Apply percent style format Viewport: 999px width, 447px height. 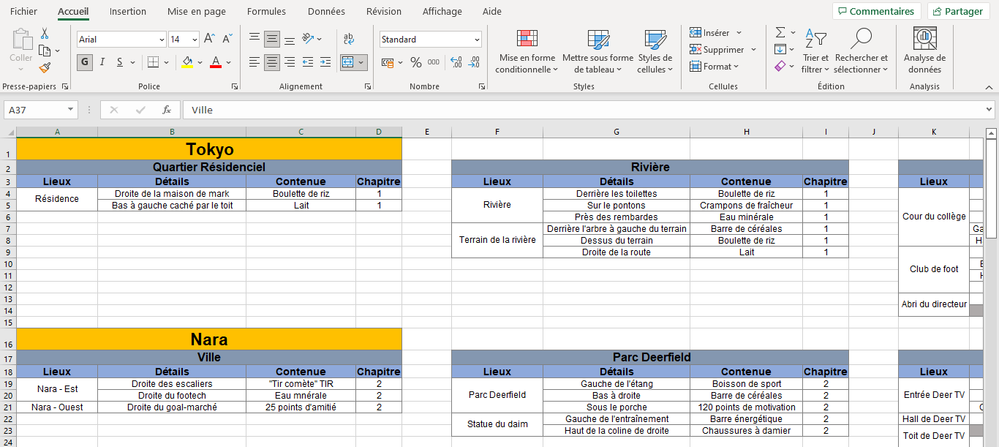(x=416, y=62)
